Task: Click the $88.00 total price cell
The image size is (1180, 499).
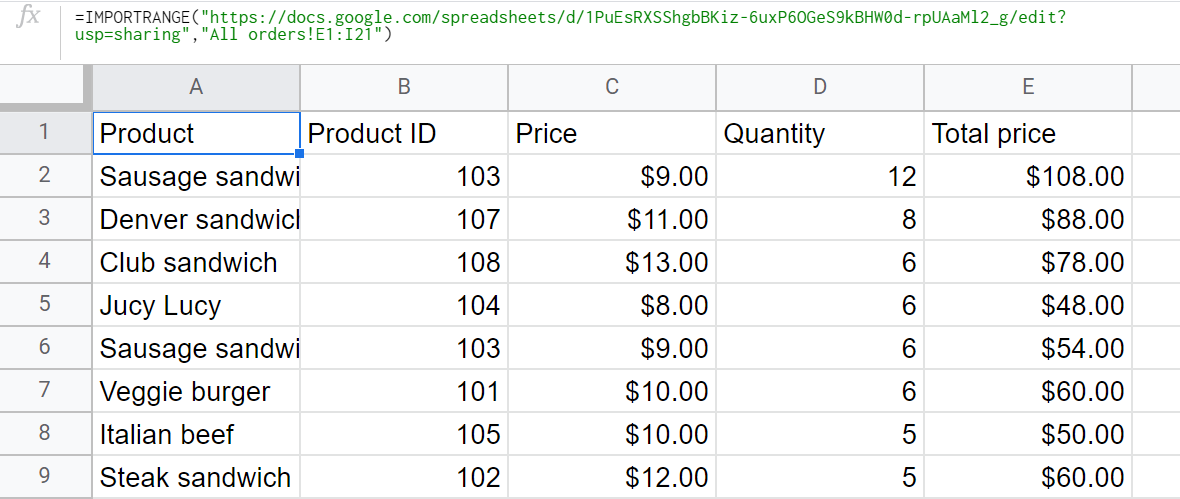Action: [x=1028, y=219]
